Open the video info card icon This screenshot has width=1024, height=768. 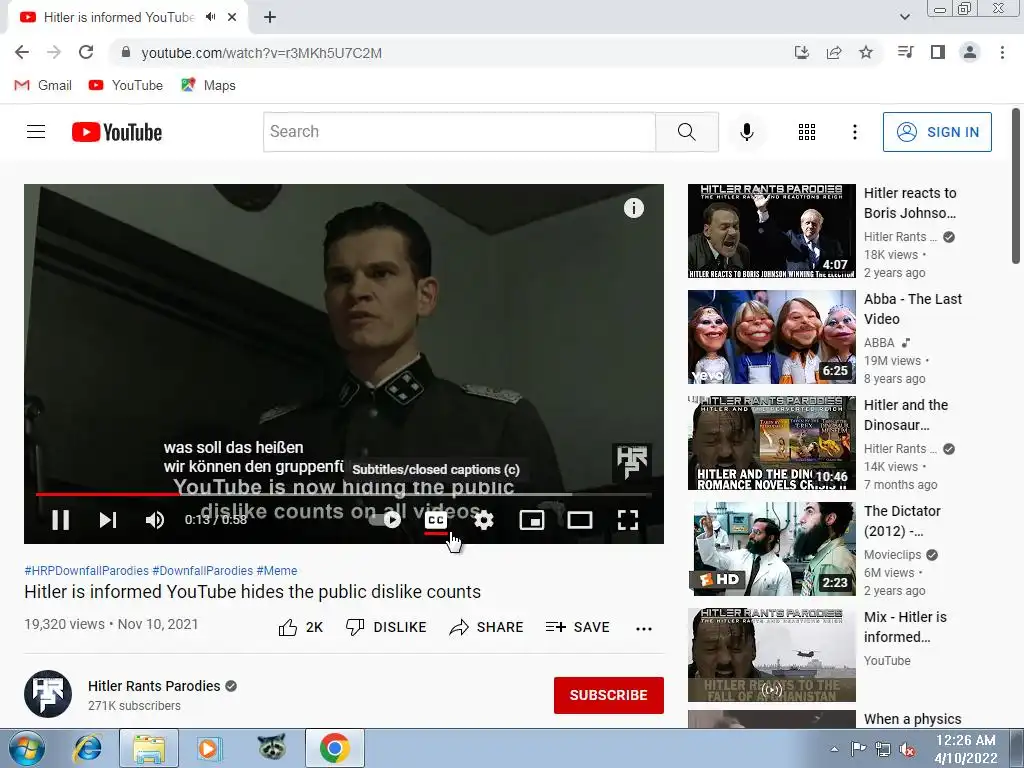tap(633, 208)
